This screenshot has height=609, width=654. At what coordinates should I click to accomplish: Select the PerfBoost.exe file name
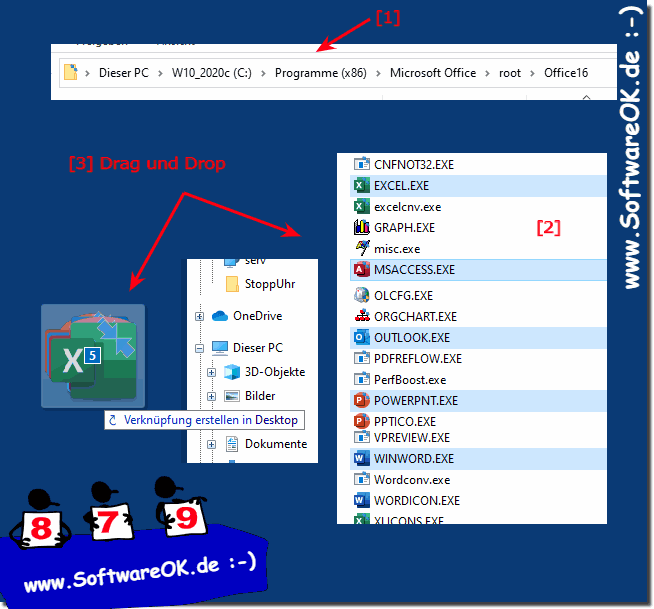pos(410,379)
